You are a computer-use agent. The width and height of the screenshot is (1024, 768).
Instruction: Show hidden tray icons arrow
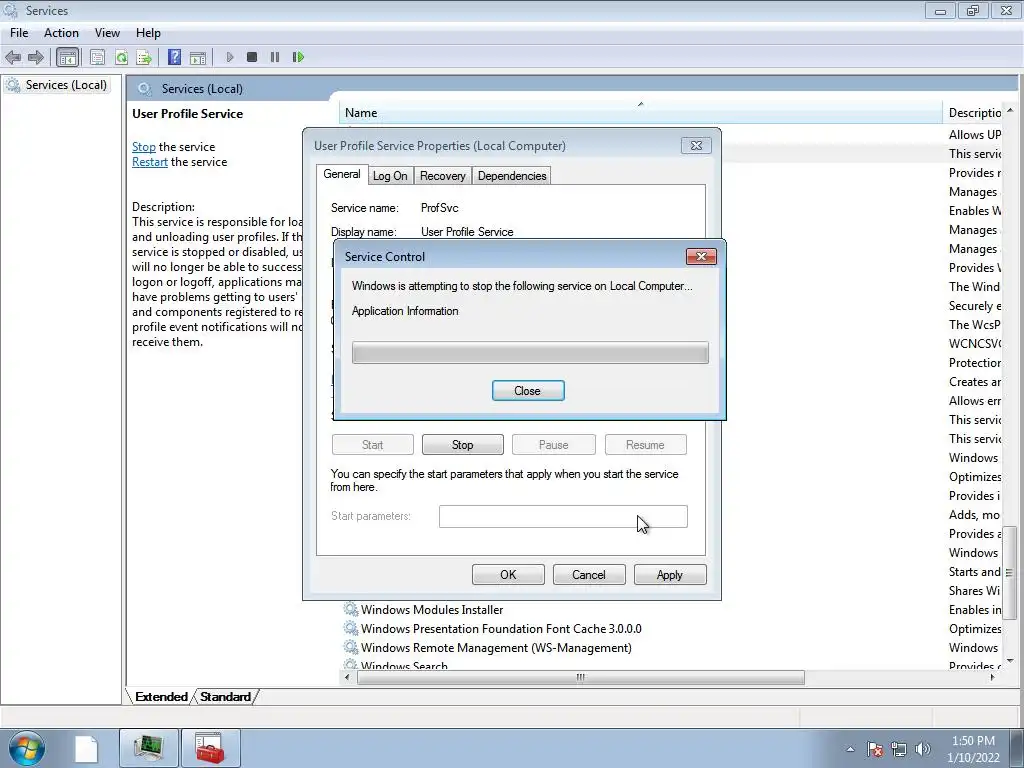pyautogui.click(x=850, y=749)
